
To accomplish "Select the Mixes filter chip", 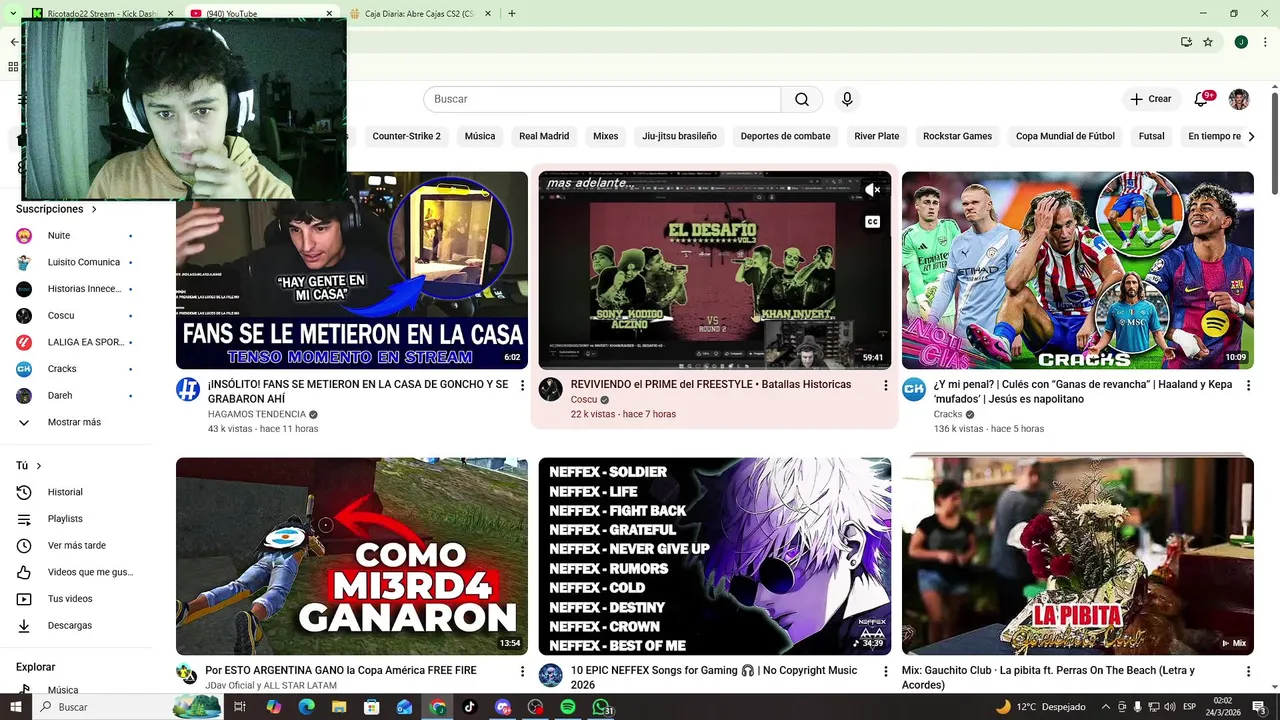I will (605, 136).
